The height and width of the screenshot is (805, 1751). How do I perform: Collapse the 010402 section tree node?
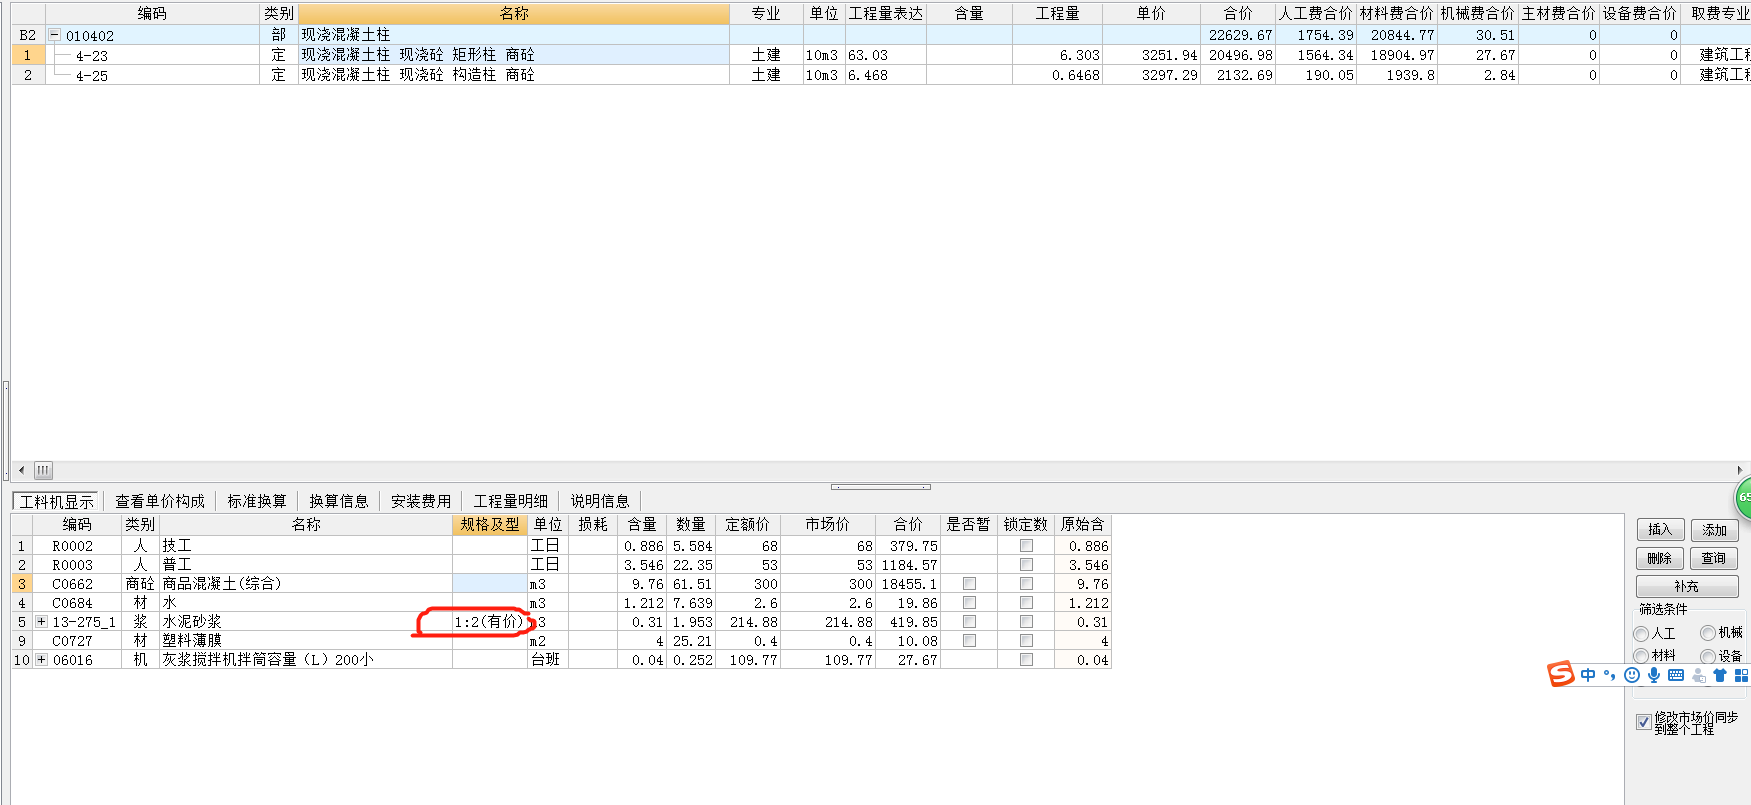point(55,35)
